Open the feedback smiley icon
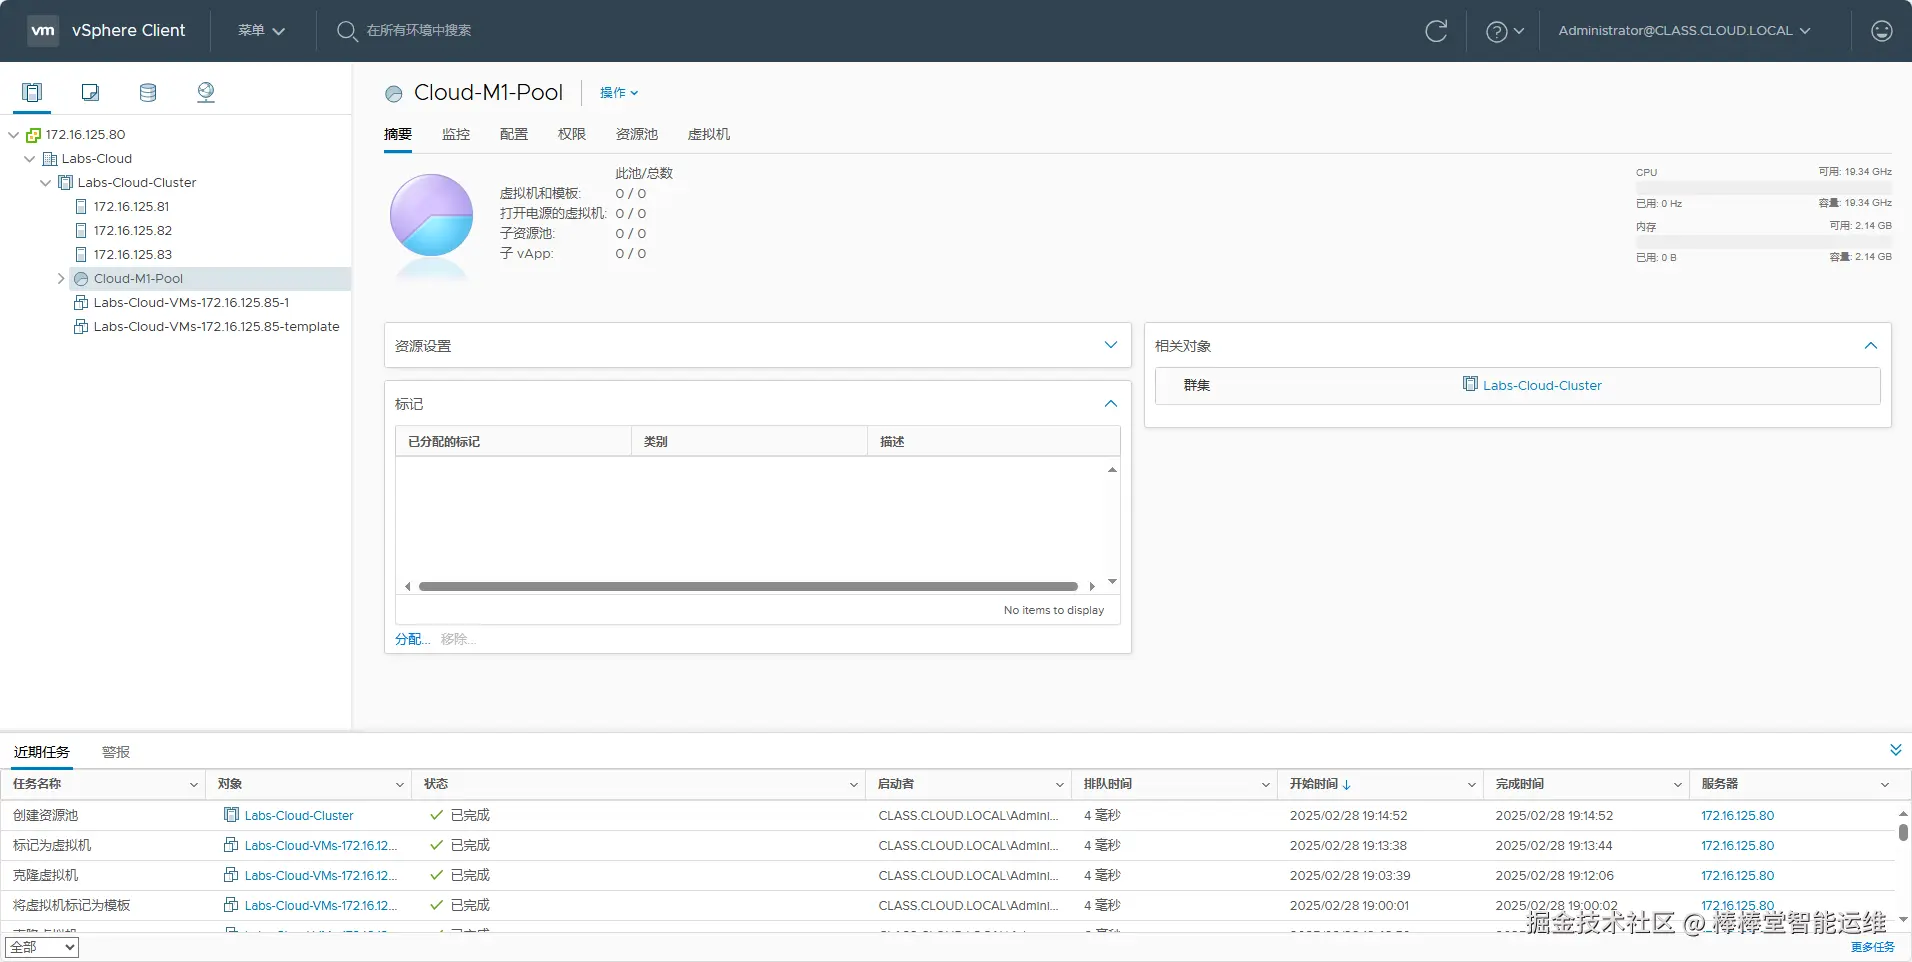This screenshot has width=1912, height=962. (1881, 31)
